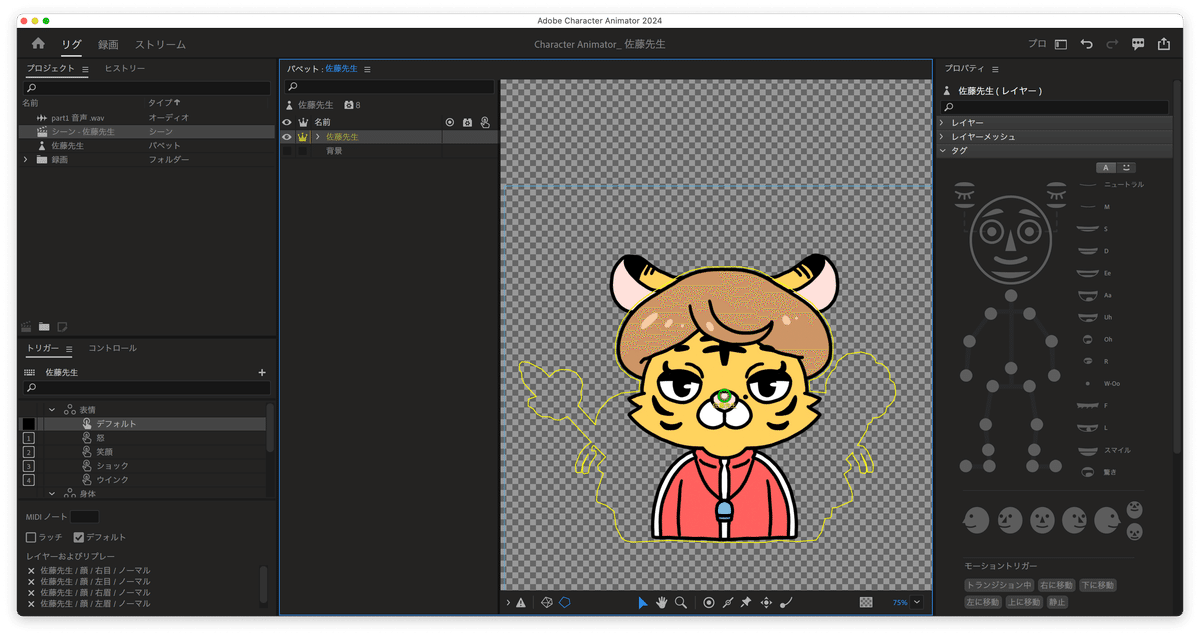This screenshot has width=1200, height=636.
Task: Undo with the top bar arrow
Action: click(1087, 44)
